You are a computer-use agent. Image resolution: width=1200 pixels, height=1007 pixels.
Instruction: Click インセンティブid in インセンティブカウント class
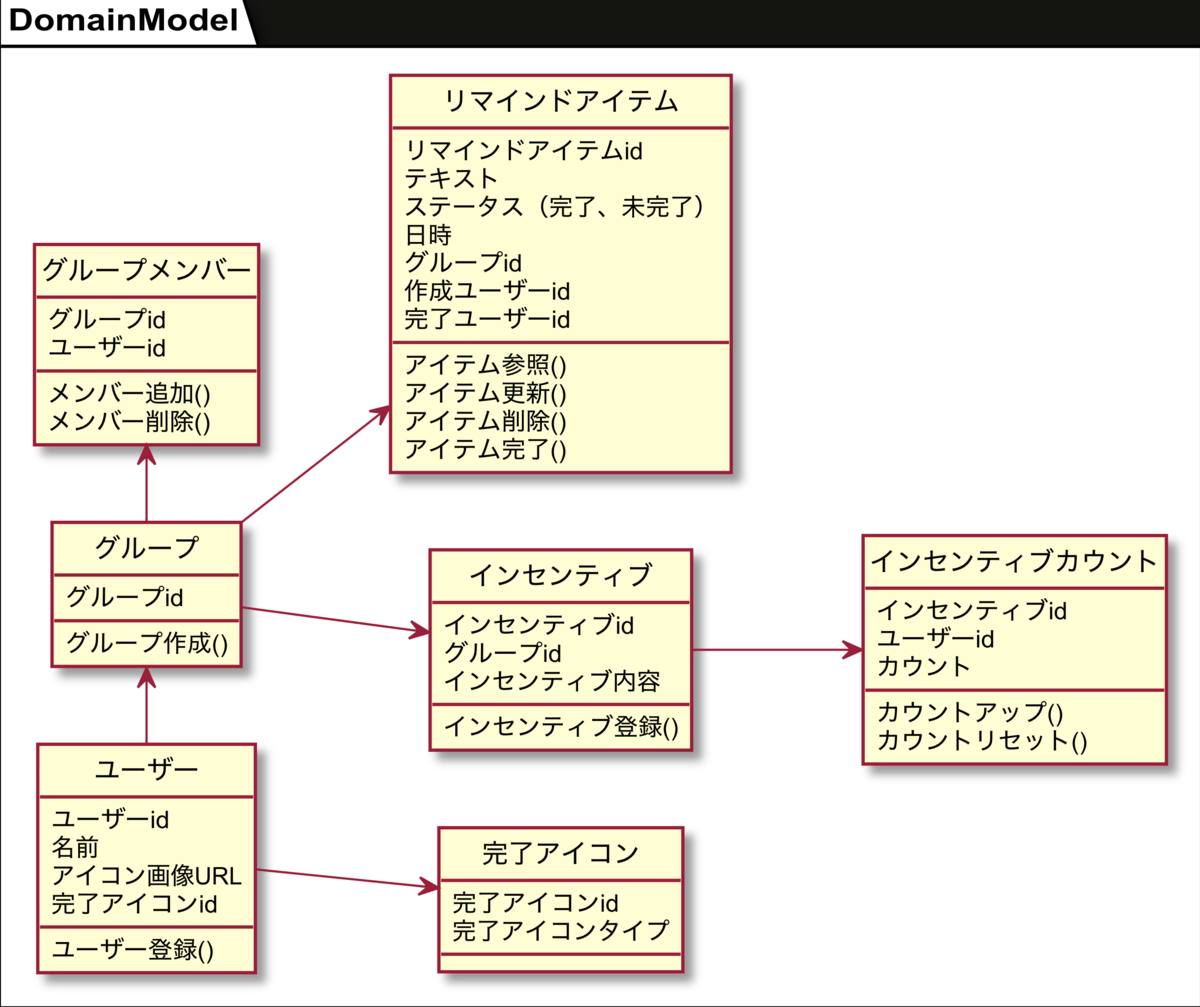click(x=973, y=609)
